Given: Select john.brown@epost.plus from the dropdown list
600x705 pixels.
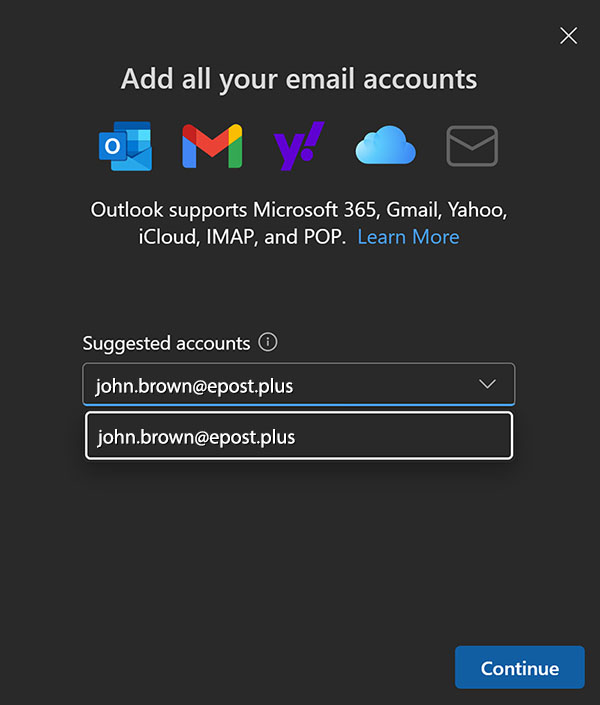Looking at the screenshot, I should (299, 436).
